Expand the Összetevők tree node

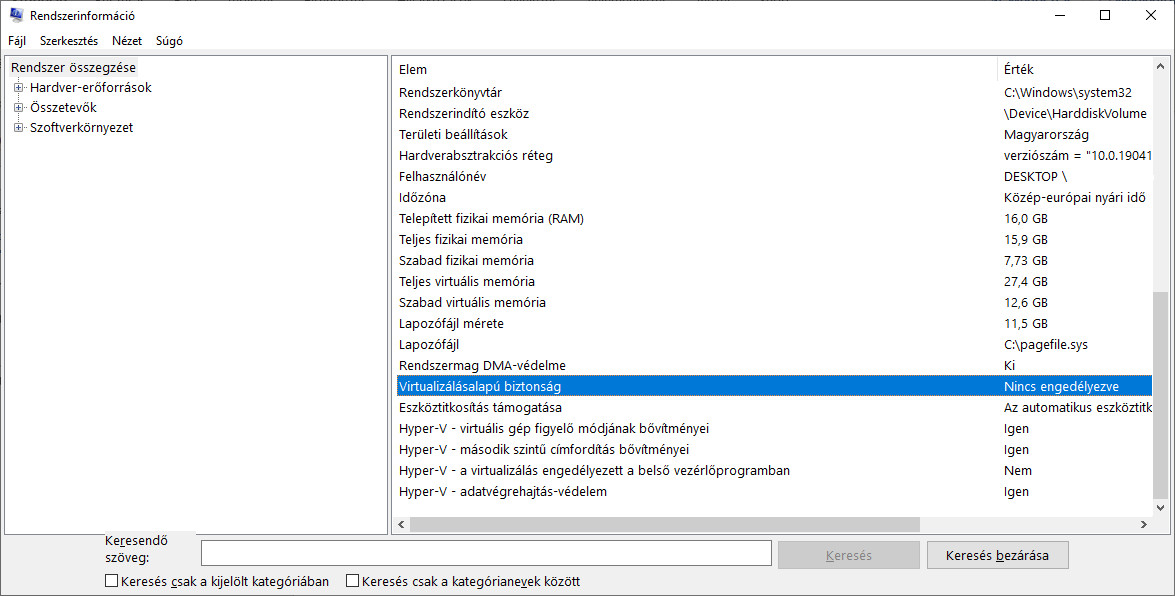19,108
